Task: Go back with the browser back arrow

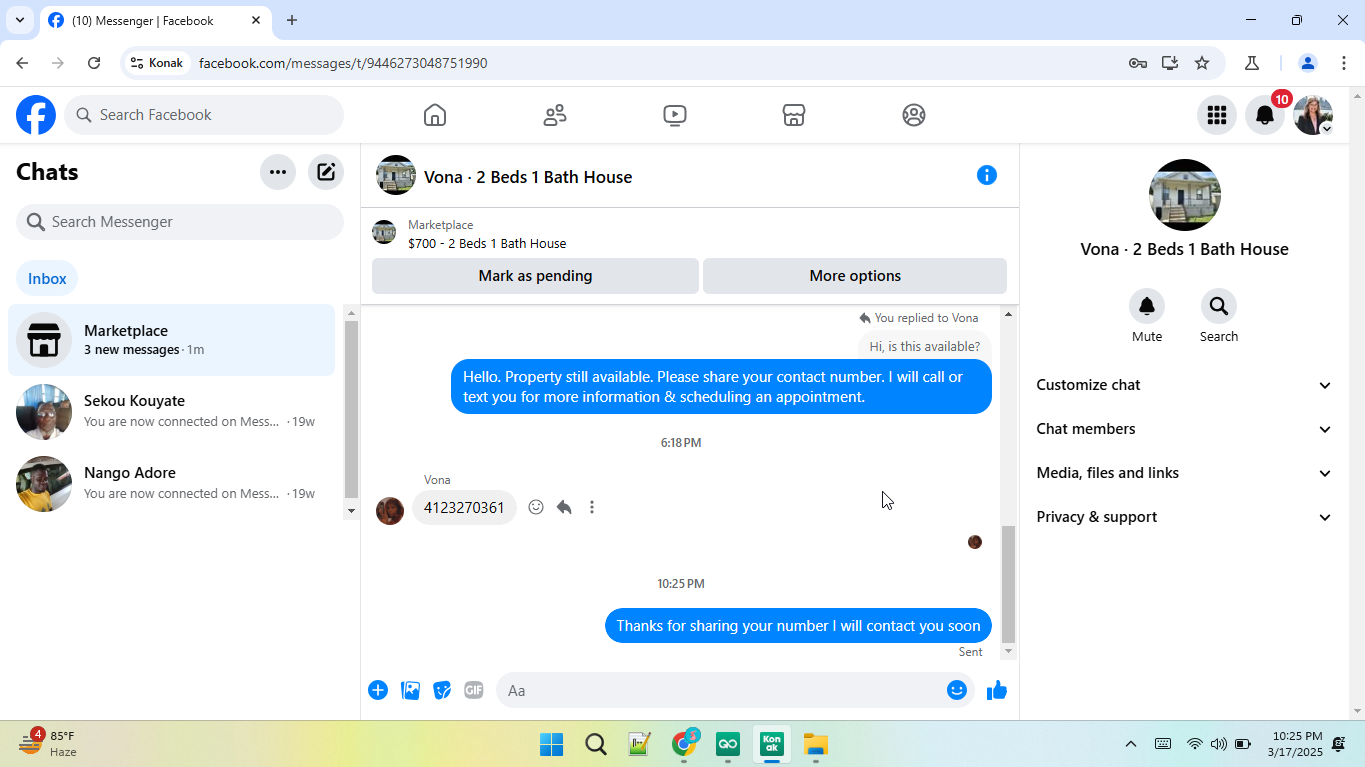Action: coord(22,63)
